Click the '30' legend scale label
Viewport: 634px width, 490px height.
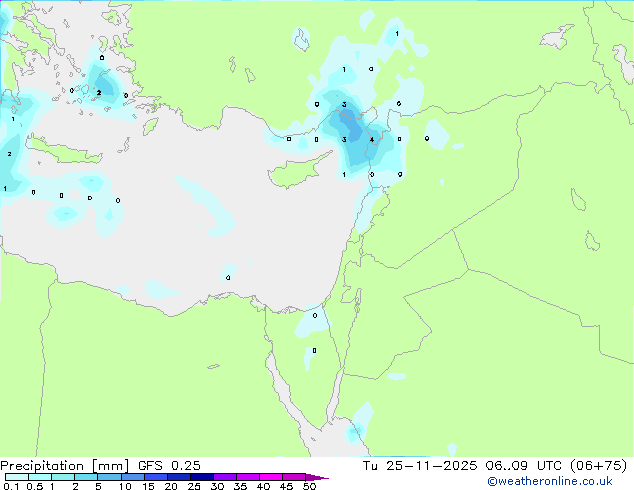coord(217,486)
